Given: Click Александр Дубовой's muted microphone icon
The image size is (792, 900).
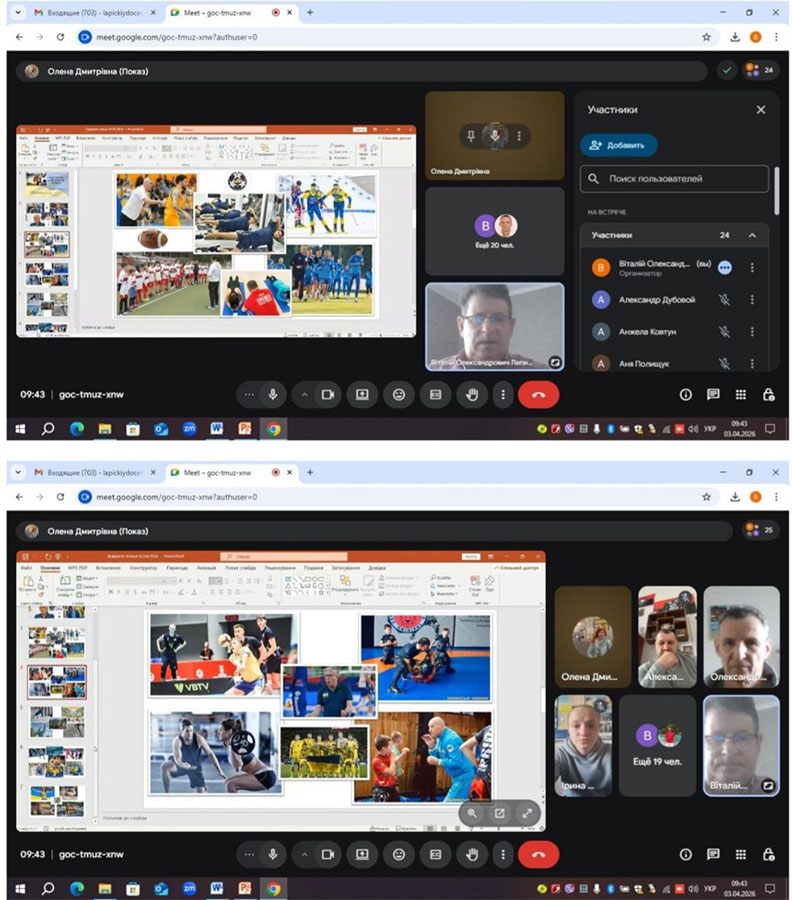Looking at the screenshot, I should pos(724,300).
